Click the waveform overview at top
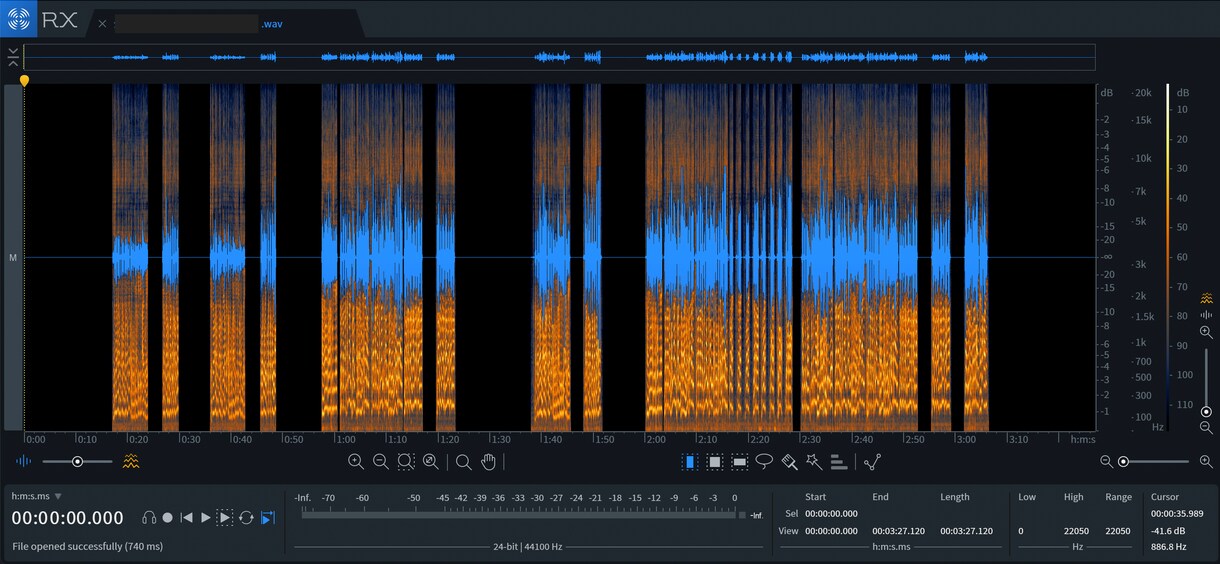Screen dimensions: 1220x564 pos(559,57)
